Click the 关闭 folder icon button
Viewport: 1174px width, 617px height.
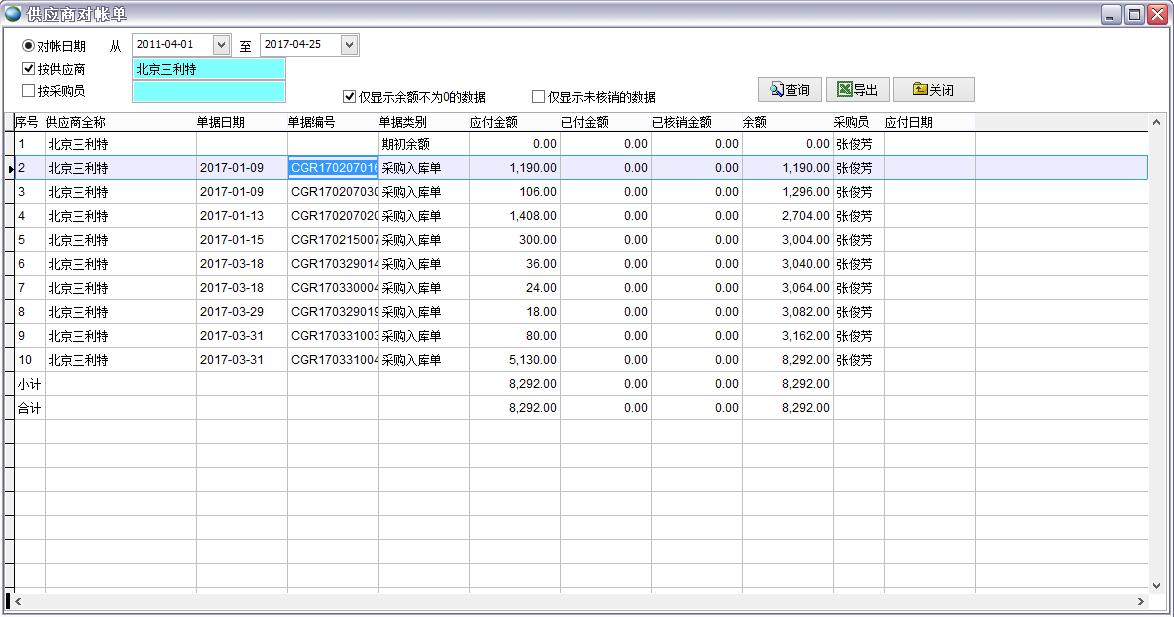(x=933, y=90)
